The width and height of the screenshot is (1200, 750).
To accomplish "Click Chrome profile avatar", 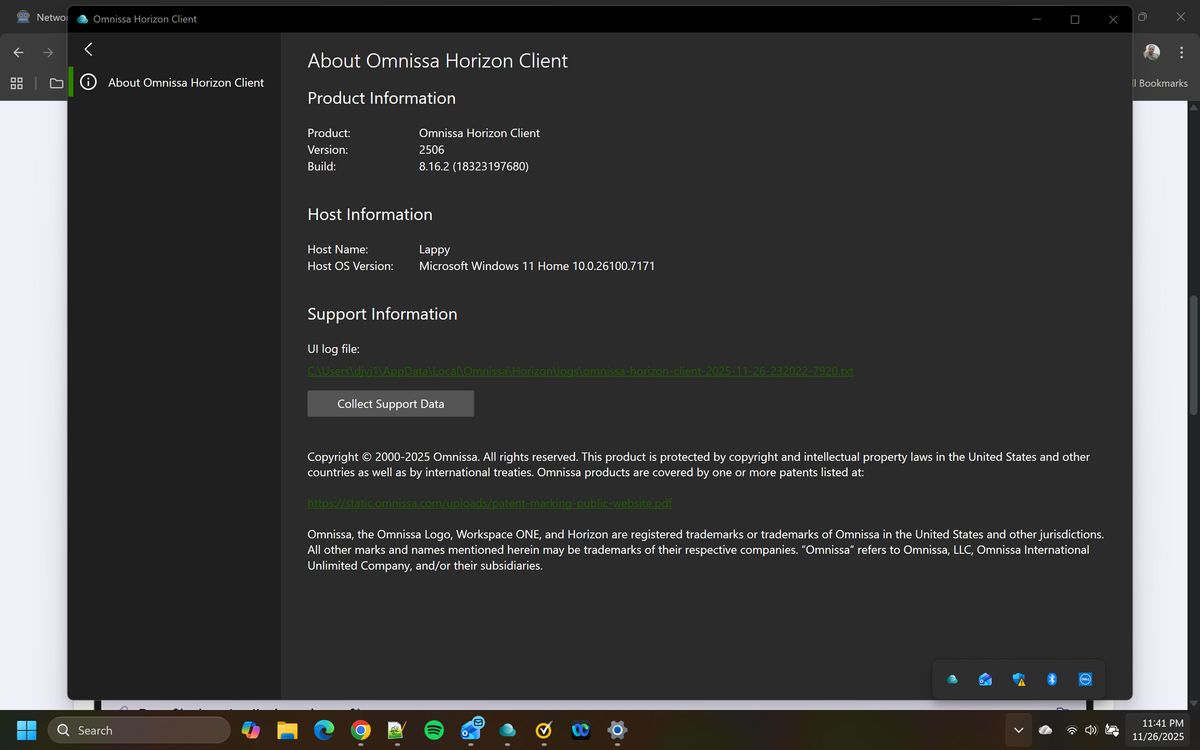I will tap(1152, 52).
